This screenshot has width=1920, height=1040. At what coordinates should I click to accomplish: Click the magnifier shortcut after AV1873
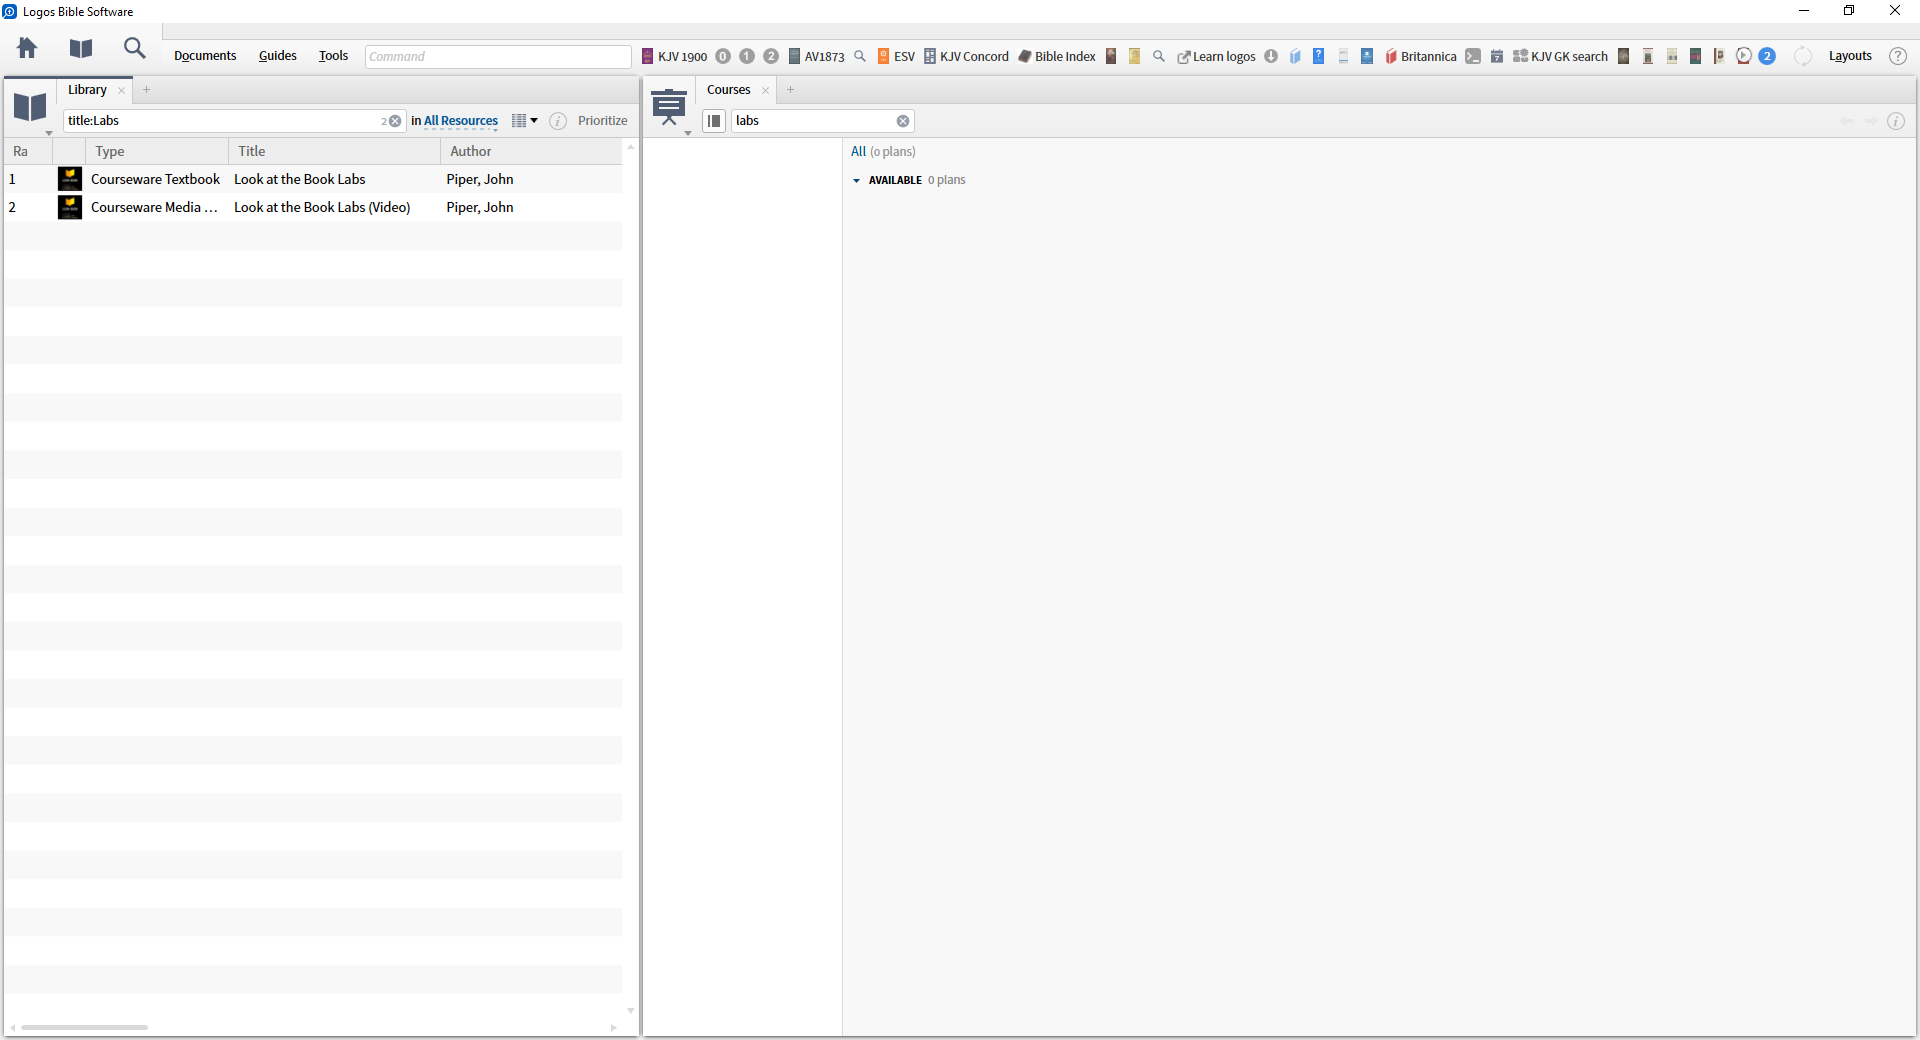[x=860, y=56]
